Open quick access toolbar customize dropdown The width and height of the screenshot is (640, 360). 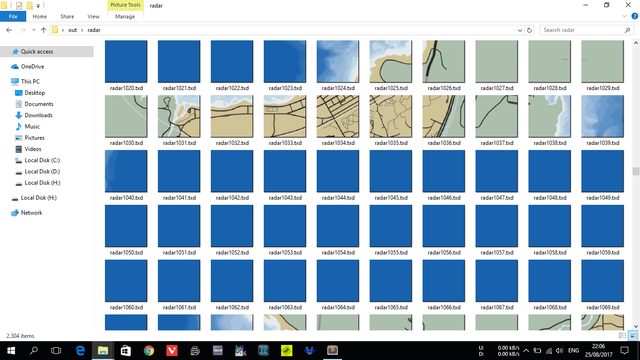tap(38, 6)
